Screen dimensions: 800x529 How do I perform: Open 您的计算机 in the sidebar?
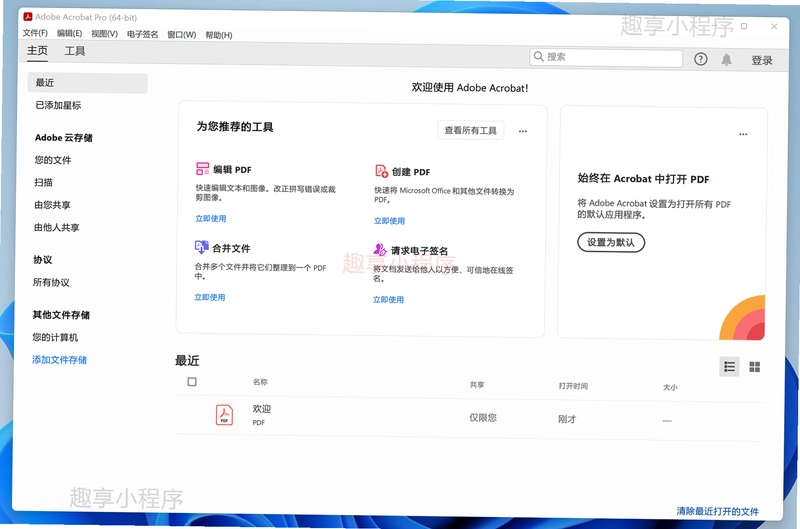click(55, 337)
